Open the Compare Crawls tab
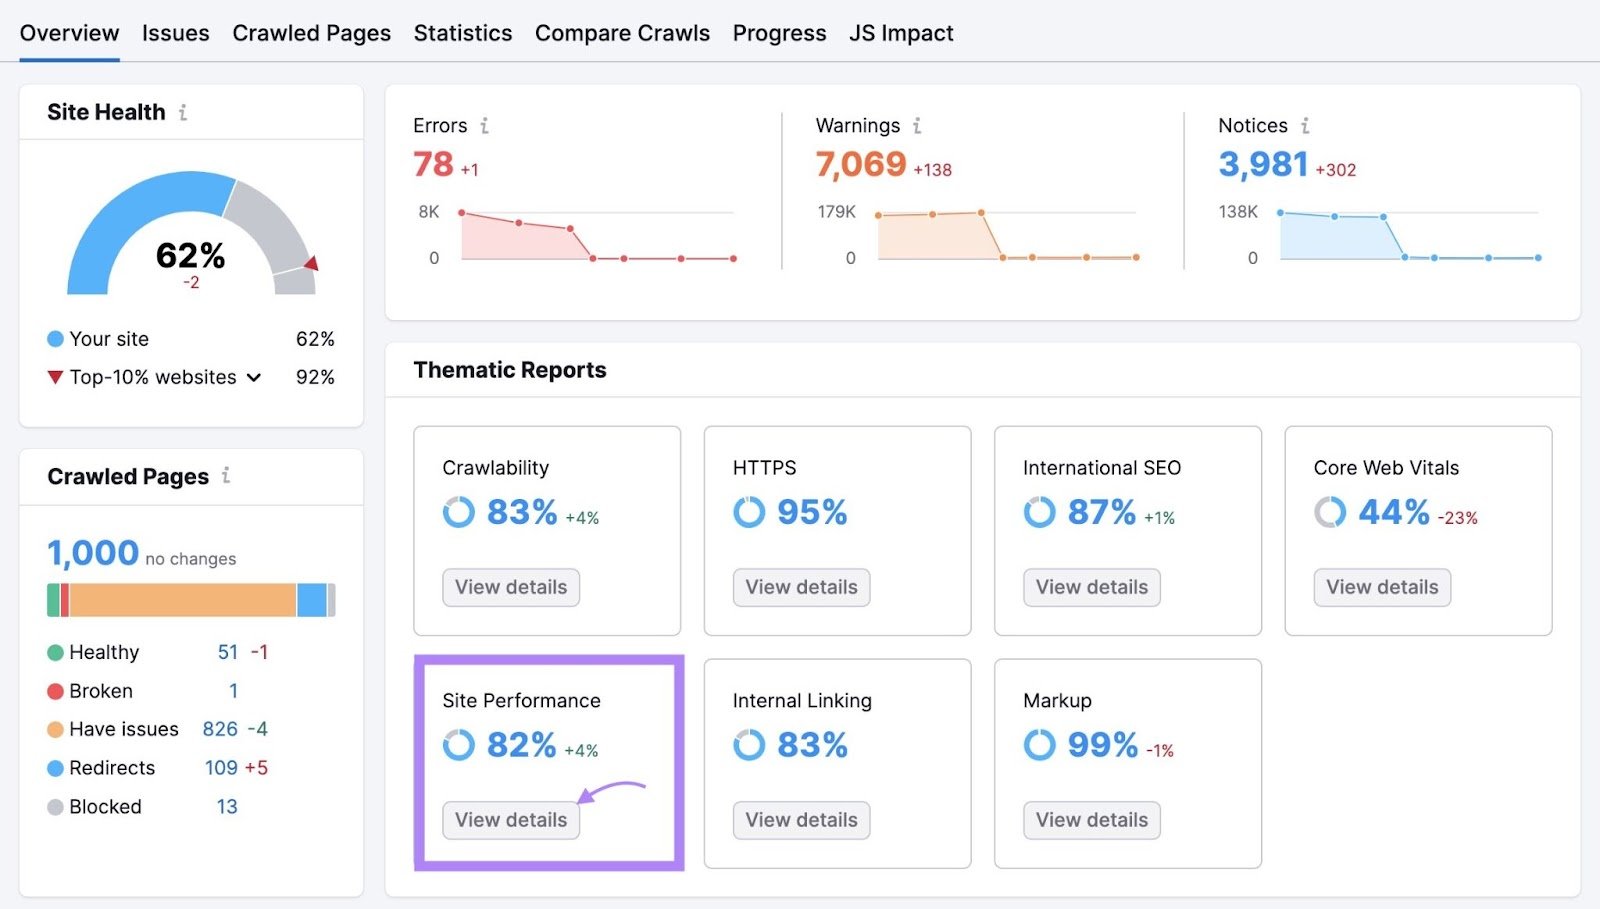1600x909 pixels. click(x=622, y=33)
